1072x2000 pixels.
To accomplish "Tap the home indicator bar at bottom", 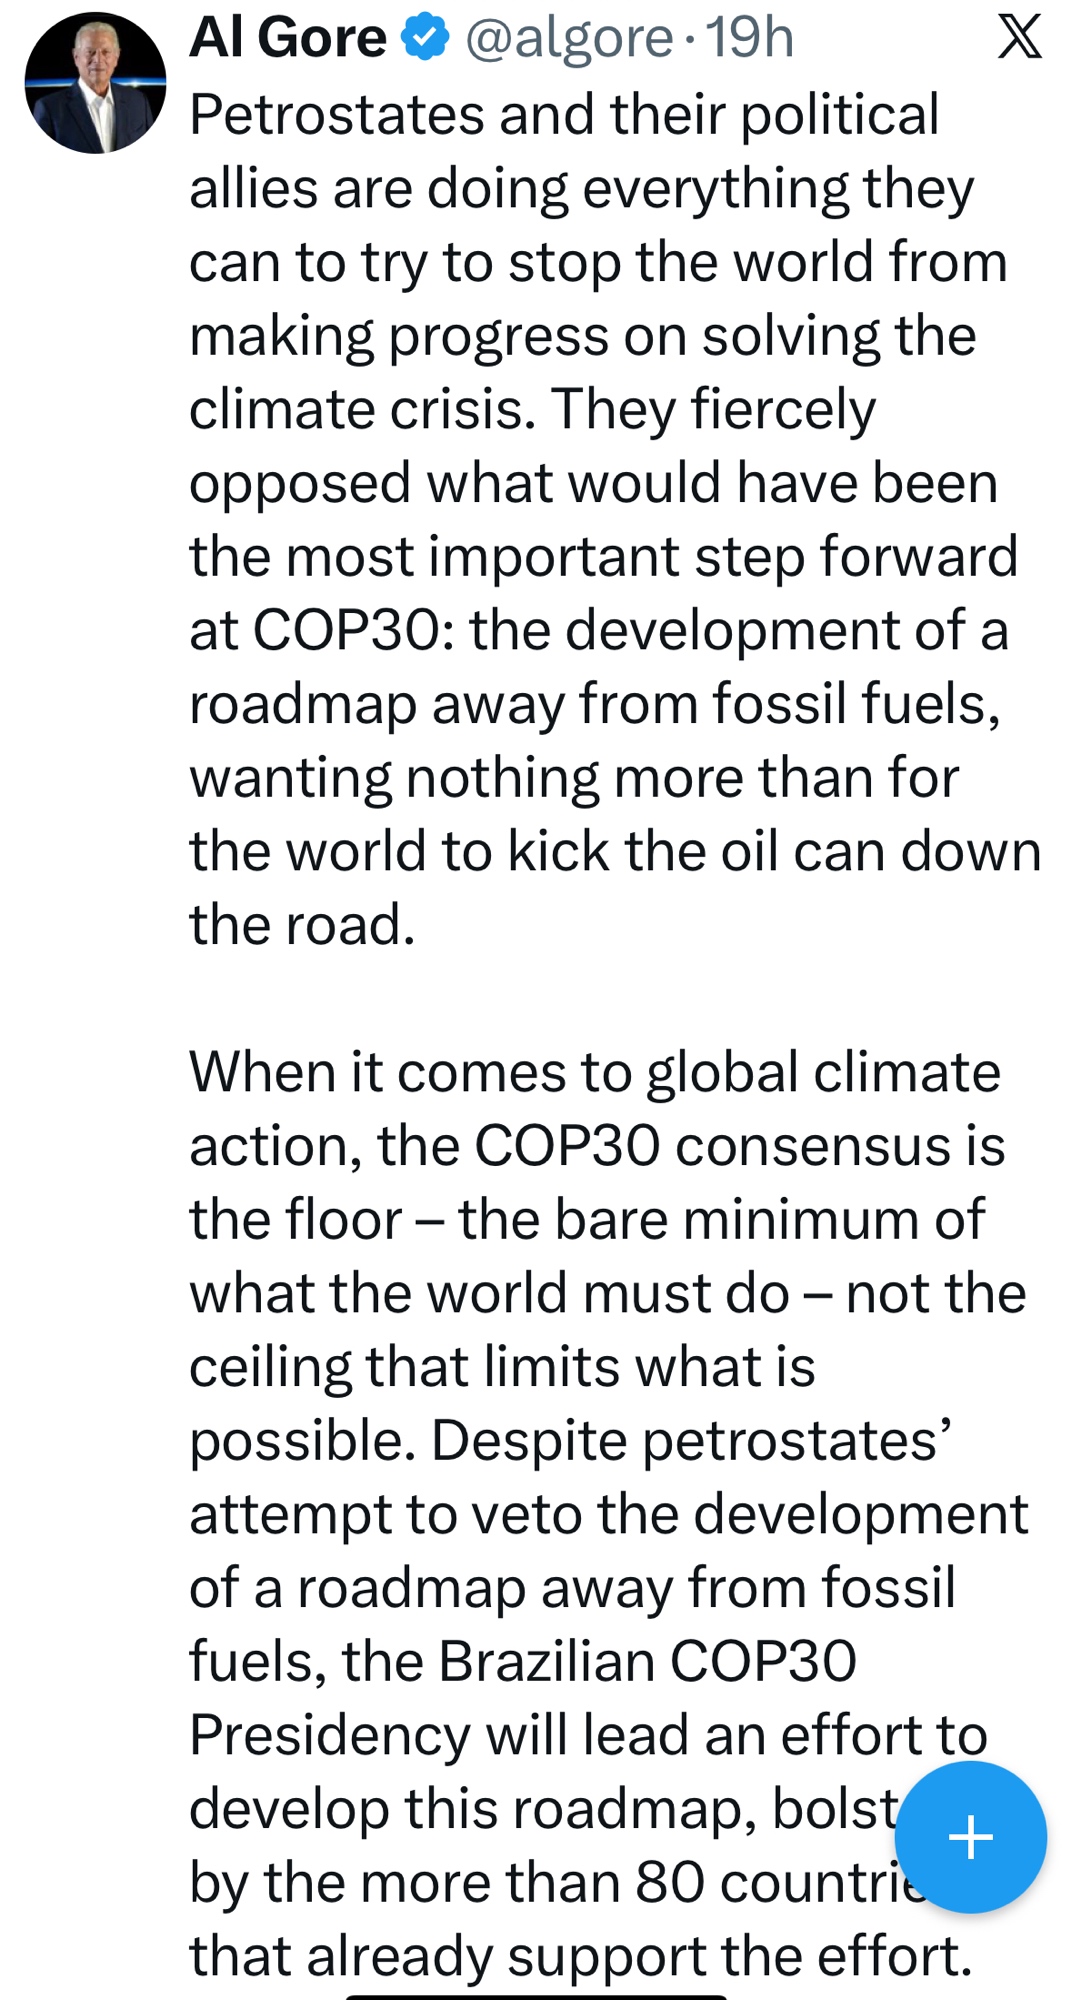I will click(x=536, y=1995).
